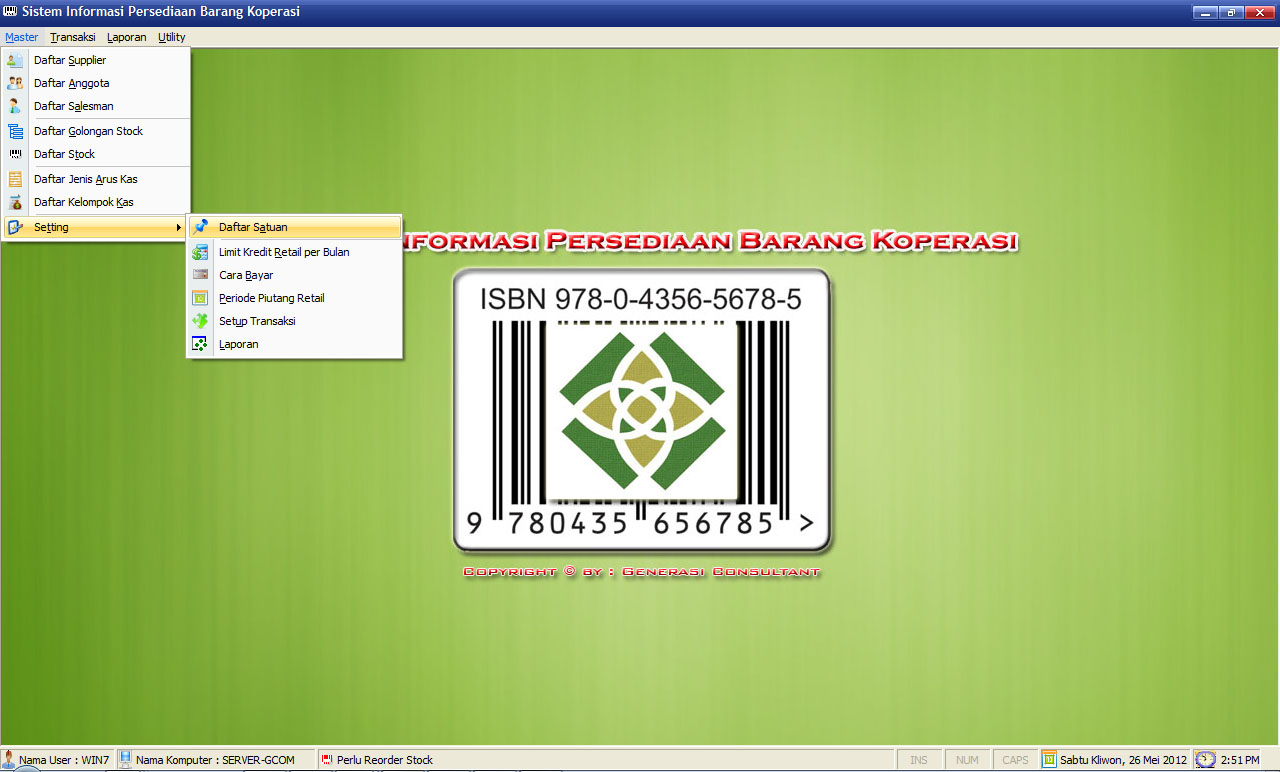The width and height of the screenshot is (1280, 772).
Task: Click the CAPS indicator in status bar
Action: (x=1015, y=760)
